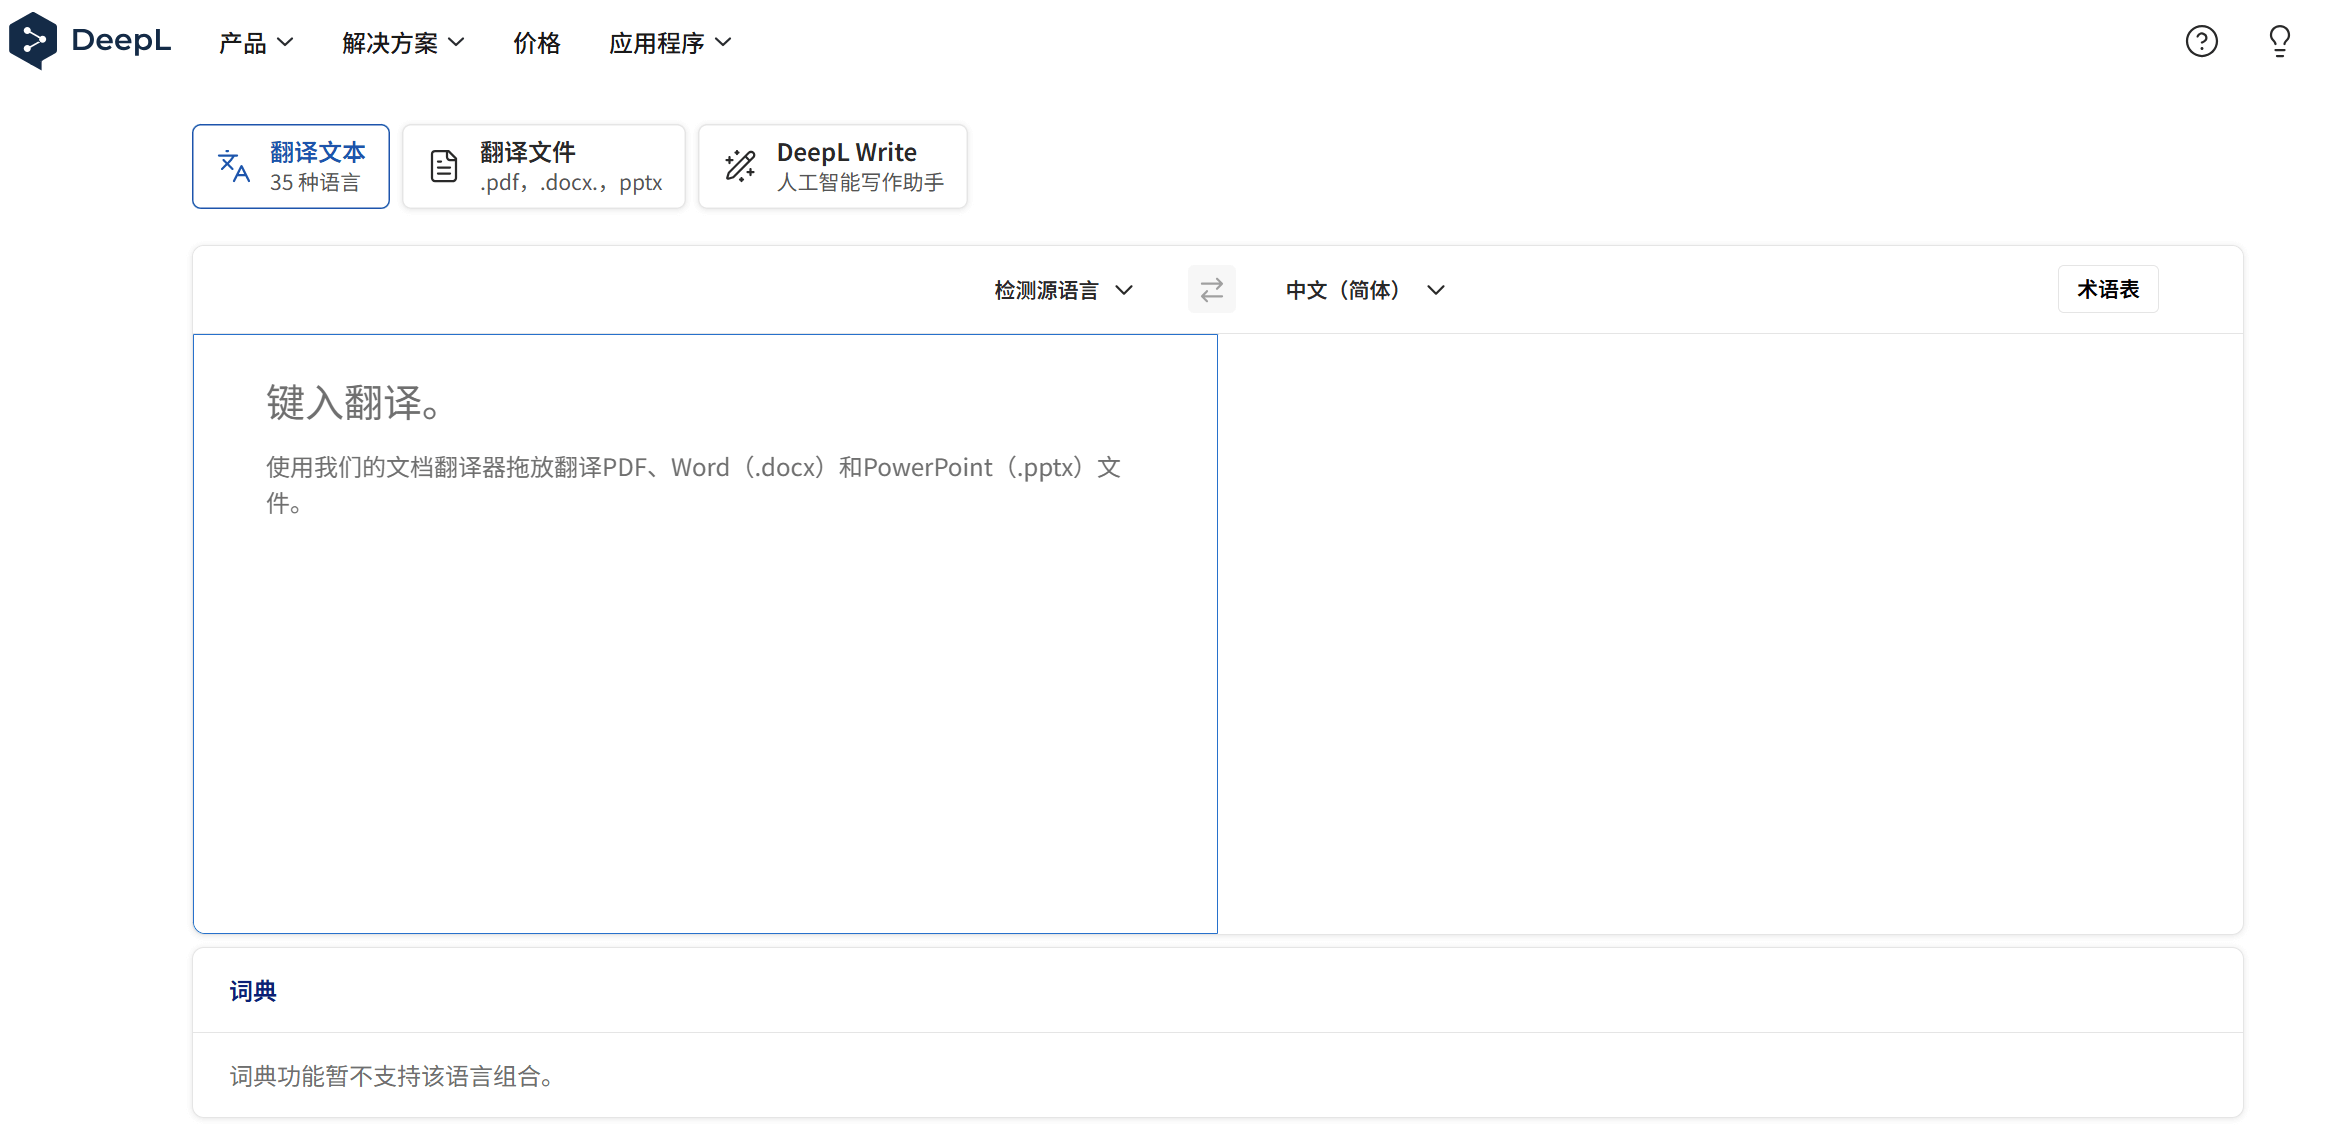Click the DeepL hexagon logo icon
Viewport: 2343px width, 1140px height.
pyautogui.click(x=32, y=41)
